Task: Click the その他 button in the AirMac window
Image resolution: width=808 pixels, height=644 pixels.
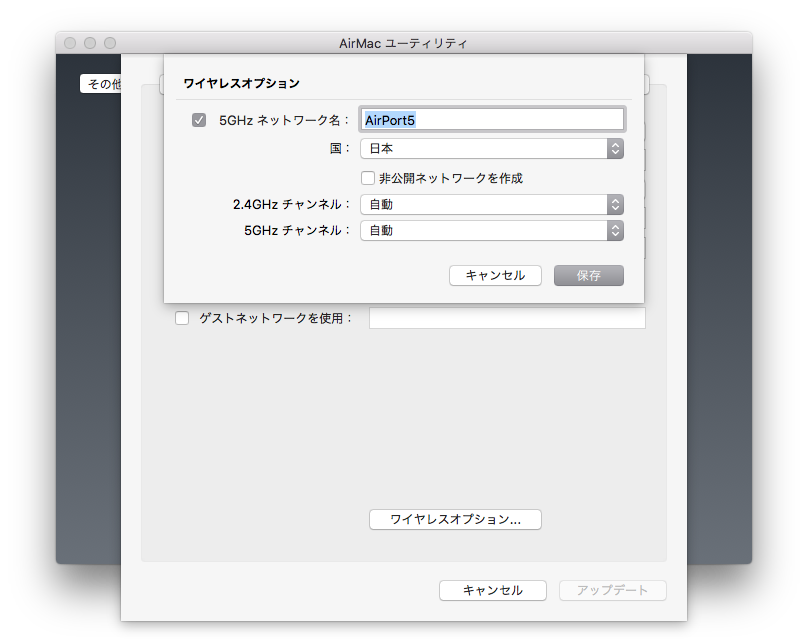Action: pos(101,83)
